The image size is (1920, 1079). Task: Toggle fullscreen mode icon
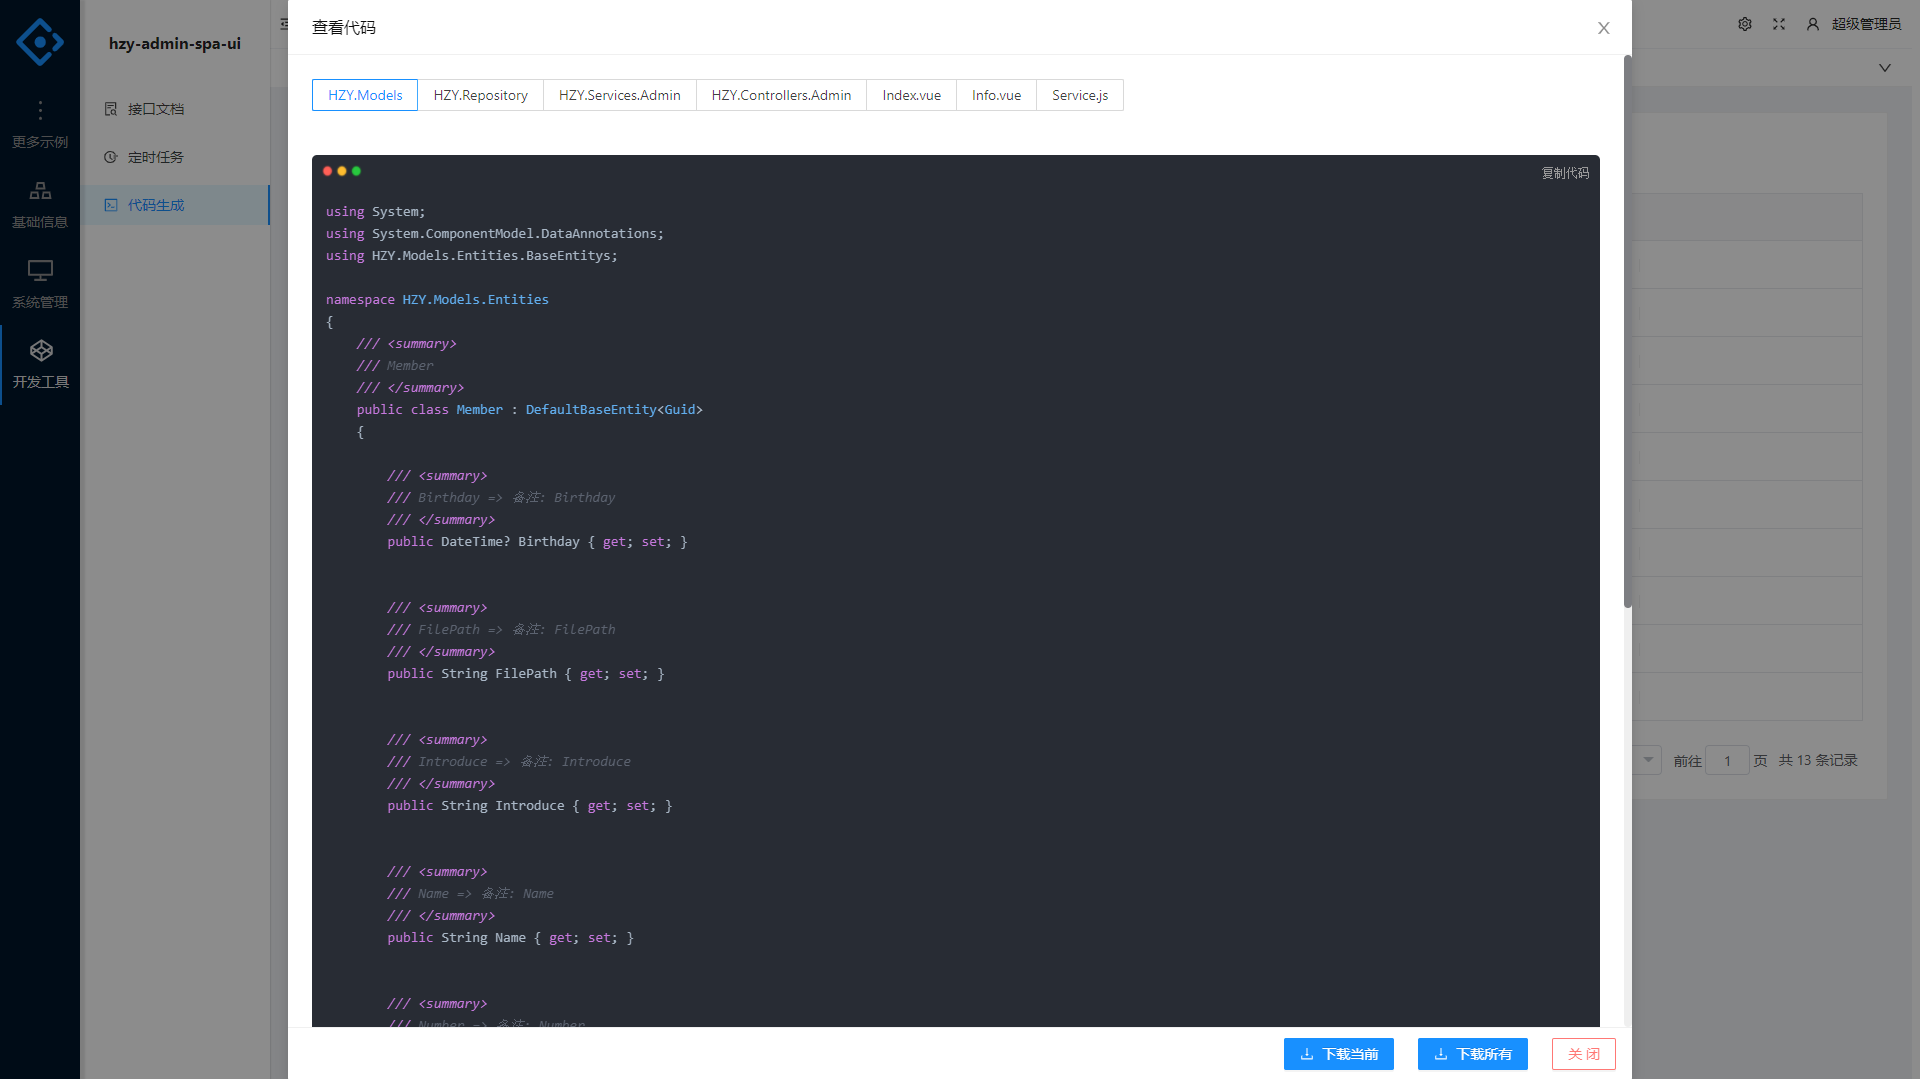[1779, 24]
